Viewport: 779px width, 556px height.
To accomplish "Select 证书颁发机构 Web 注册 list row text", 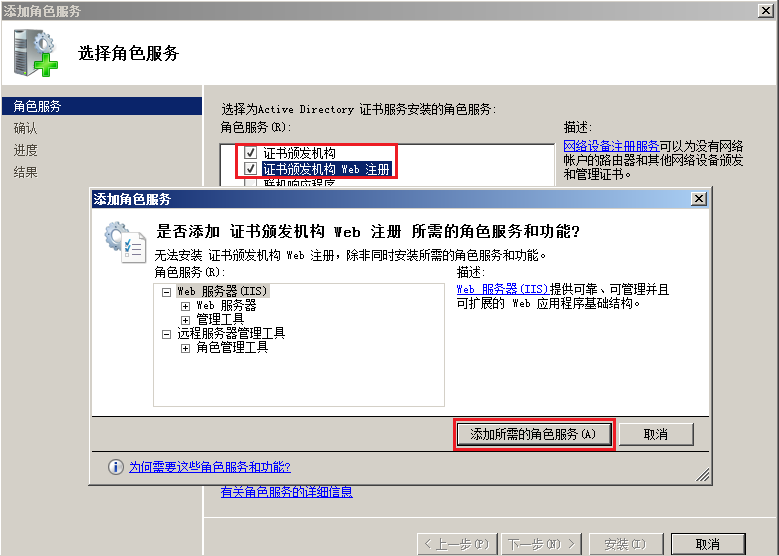I will point(326,169).
